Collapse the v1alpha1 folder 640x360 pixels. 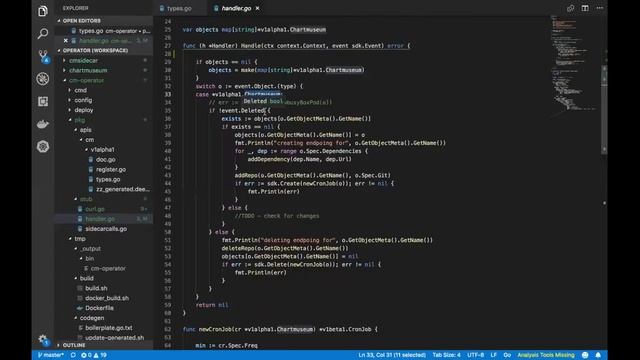pos(102,149)
